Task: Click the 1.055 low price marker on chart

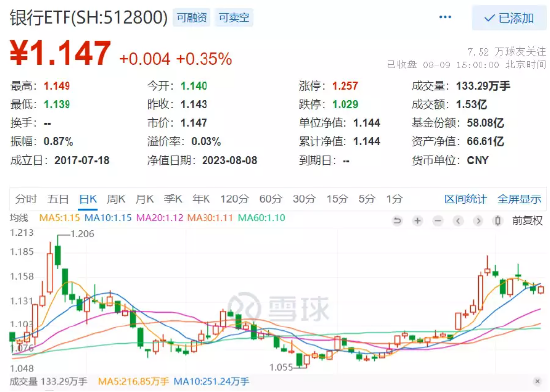Action: (x=281, y=367)
